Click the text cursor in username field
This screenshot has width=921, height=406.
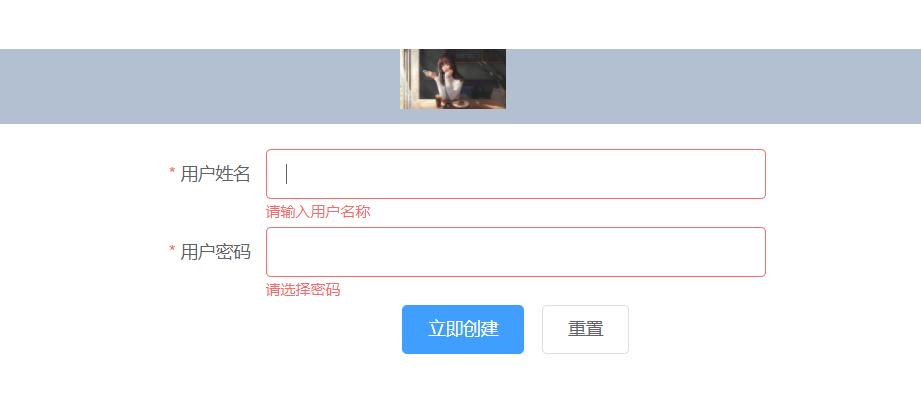(x=287, y=174)
